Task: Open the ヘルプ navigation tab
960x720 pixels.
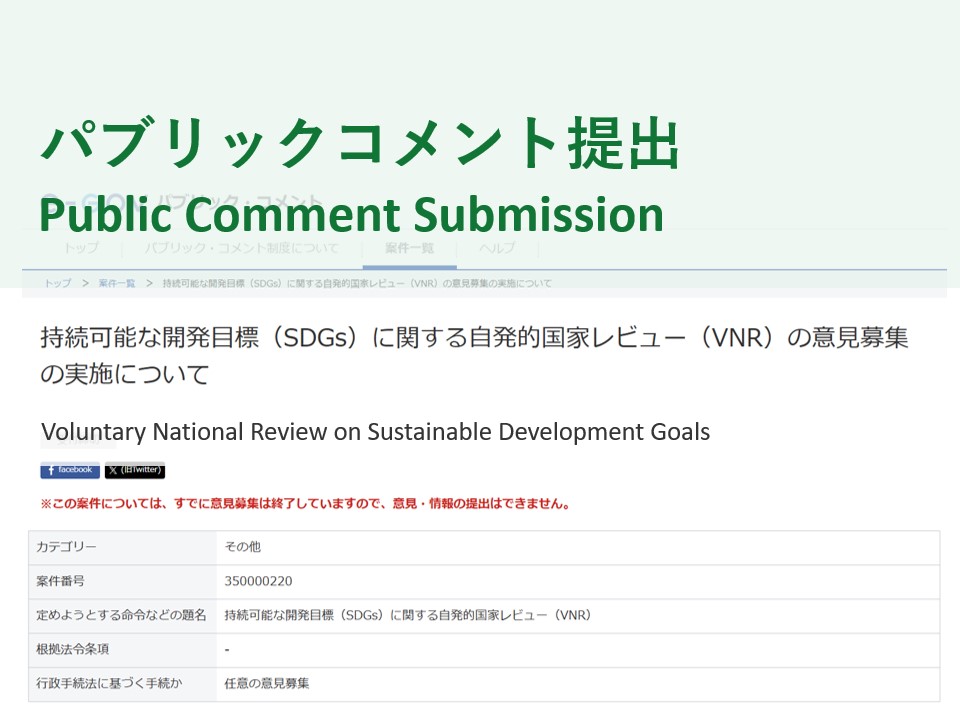Action: (x=497, y=248)
